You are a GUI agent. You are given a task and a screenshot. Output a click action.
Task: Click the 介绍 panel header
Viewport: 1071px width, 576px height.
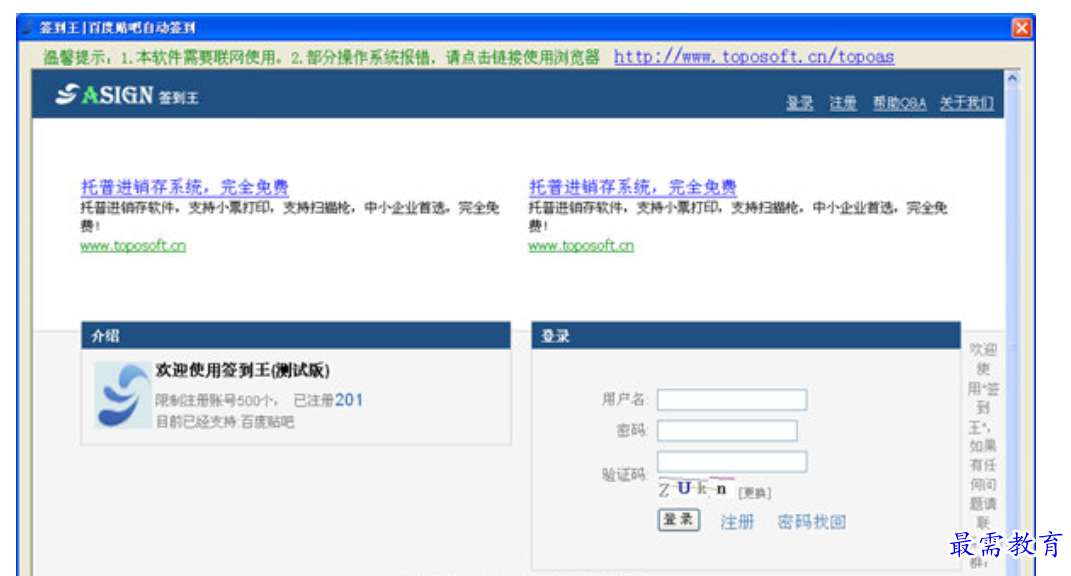[296, 335]
